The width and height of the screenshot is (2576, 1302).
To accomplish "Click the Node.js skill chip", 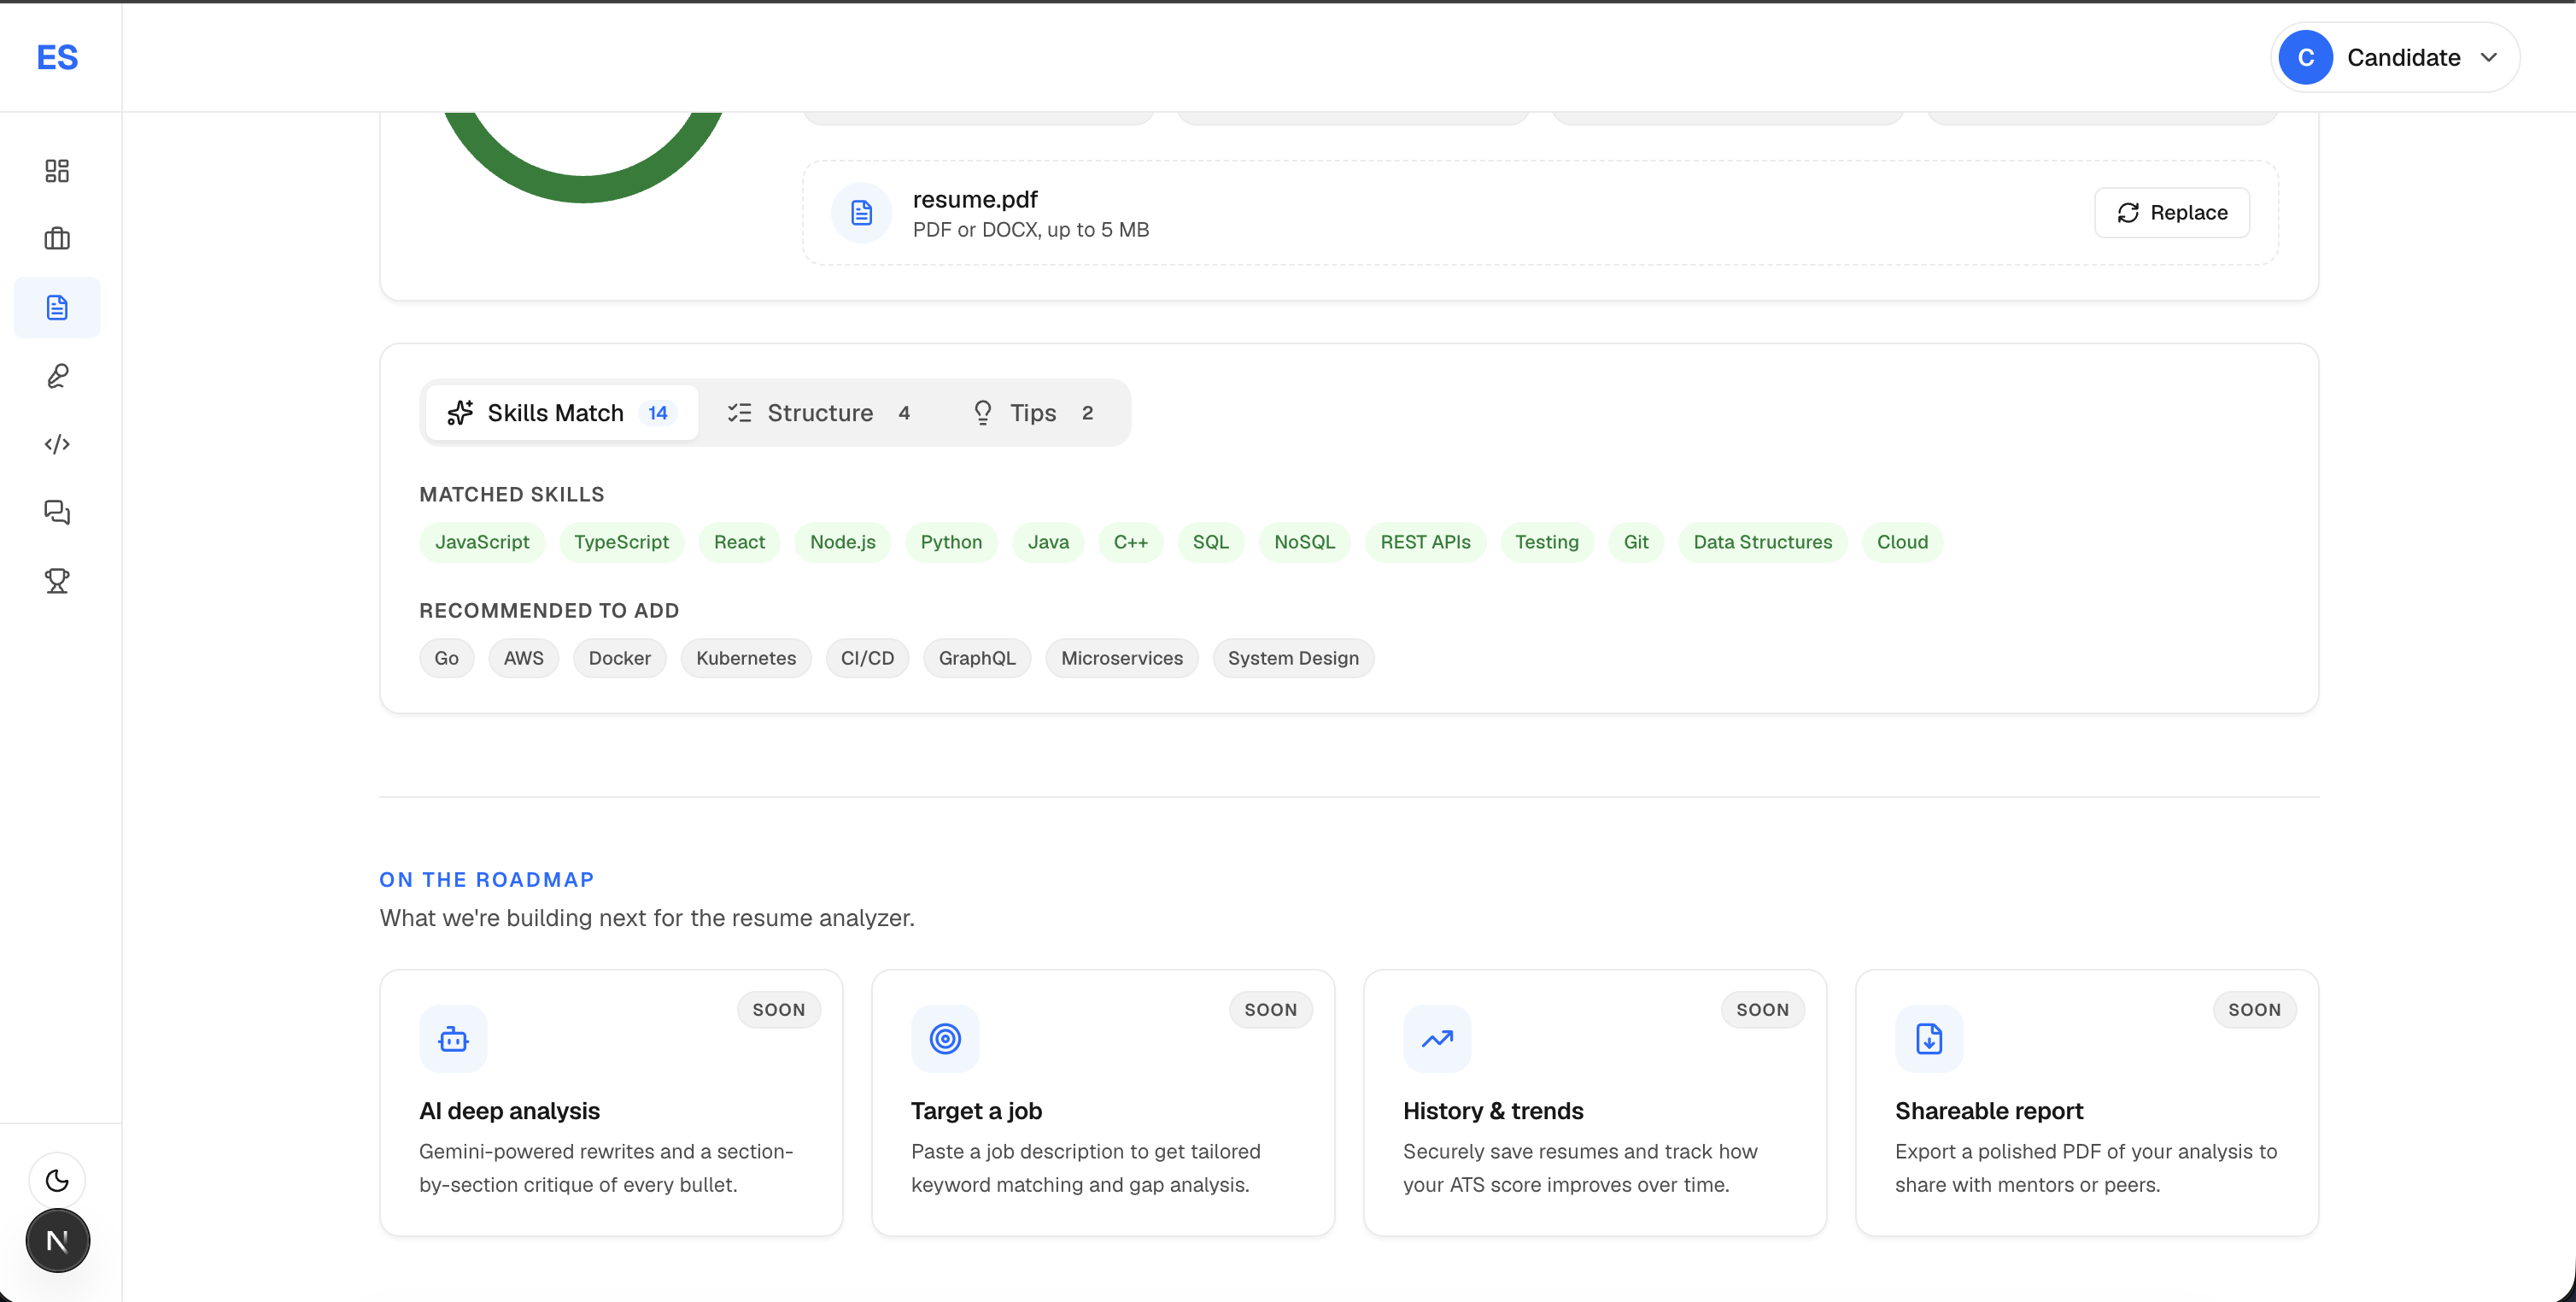I will [843, 542].
